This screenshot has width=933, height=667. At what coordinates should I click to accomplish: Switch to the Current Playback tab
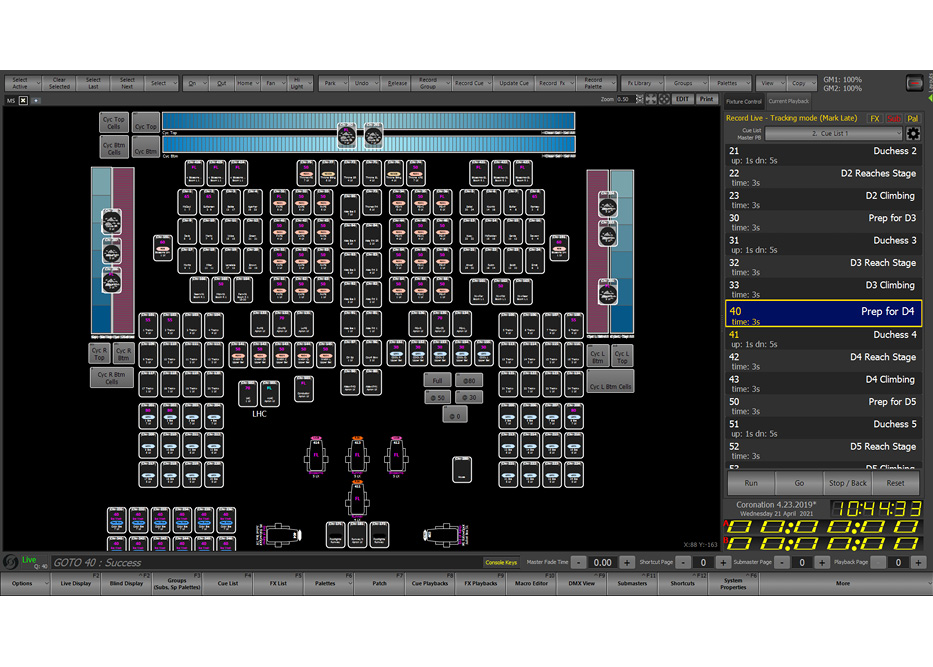pos(788,101)
